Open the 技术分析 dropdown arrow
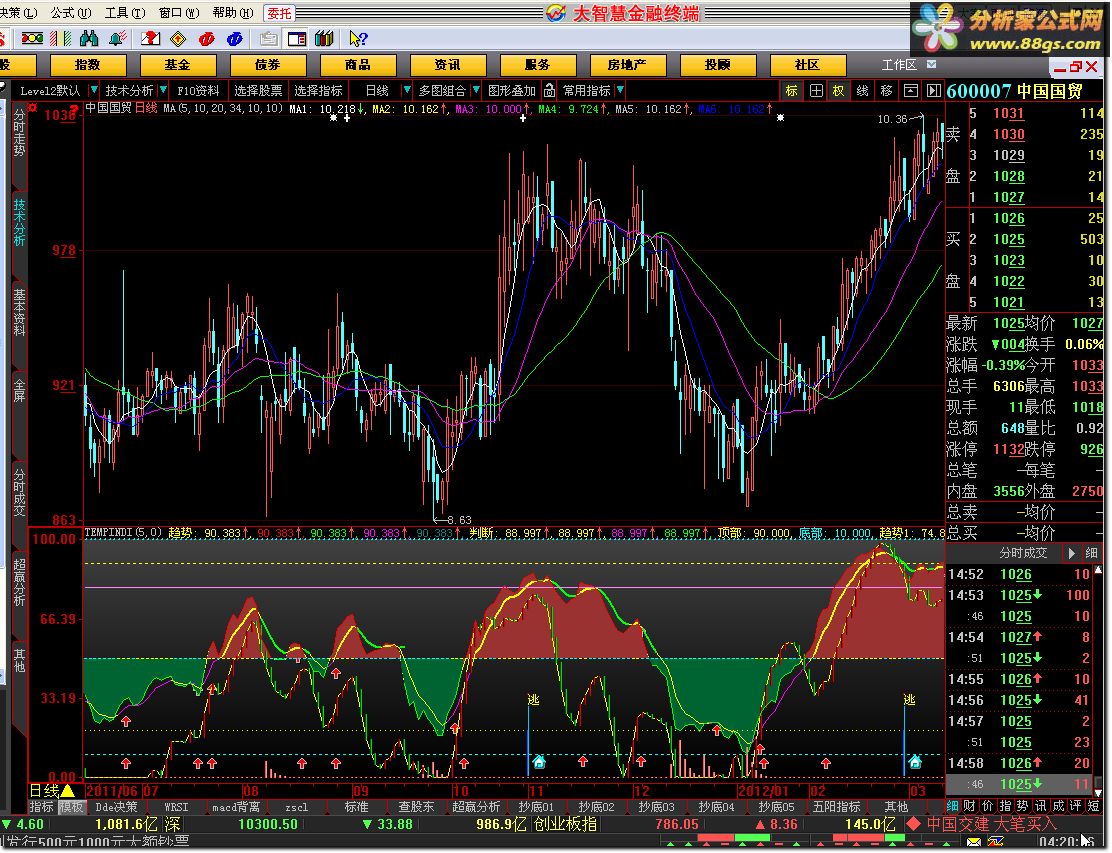This screenshot has height=853, width=1112. click(163, 90)
